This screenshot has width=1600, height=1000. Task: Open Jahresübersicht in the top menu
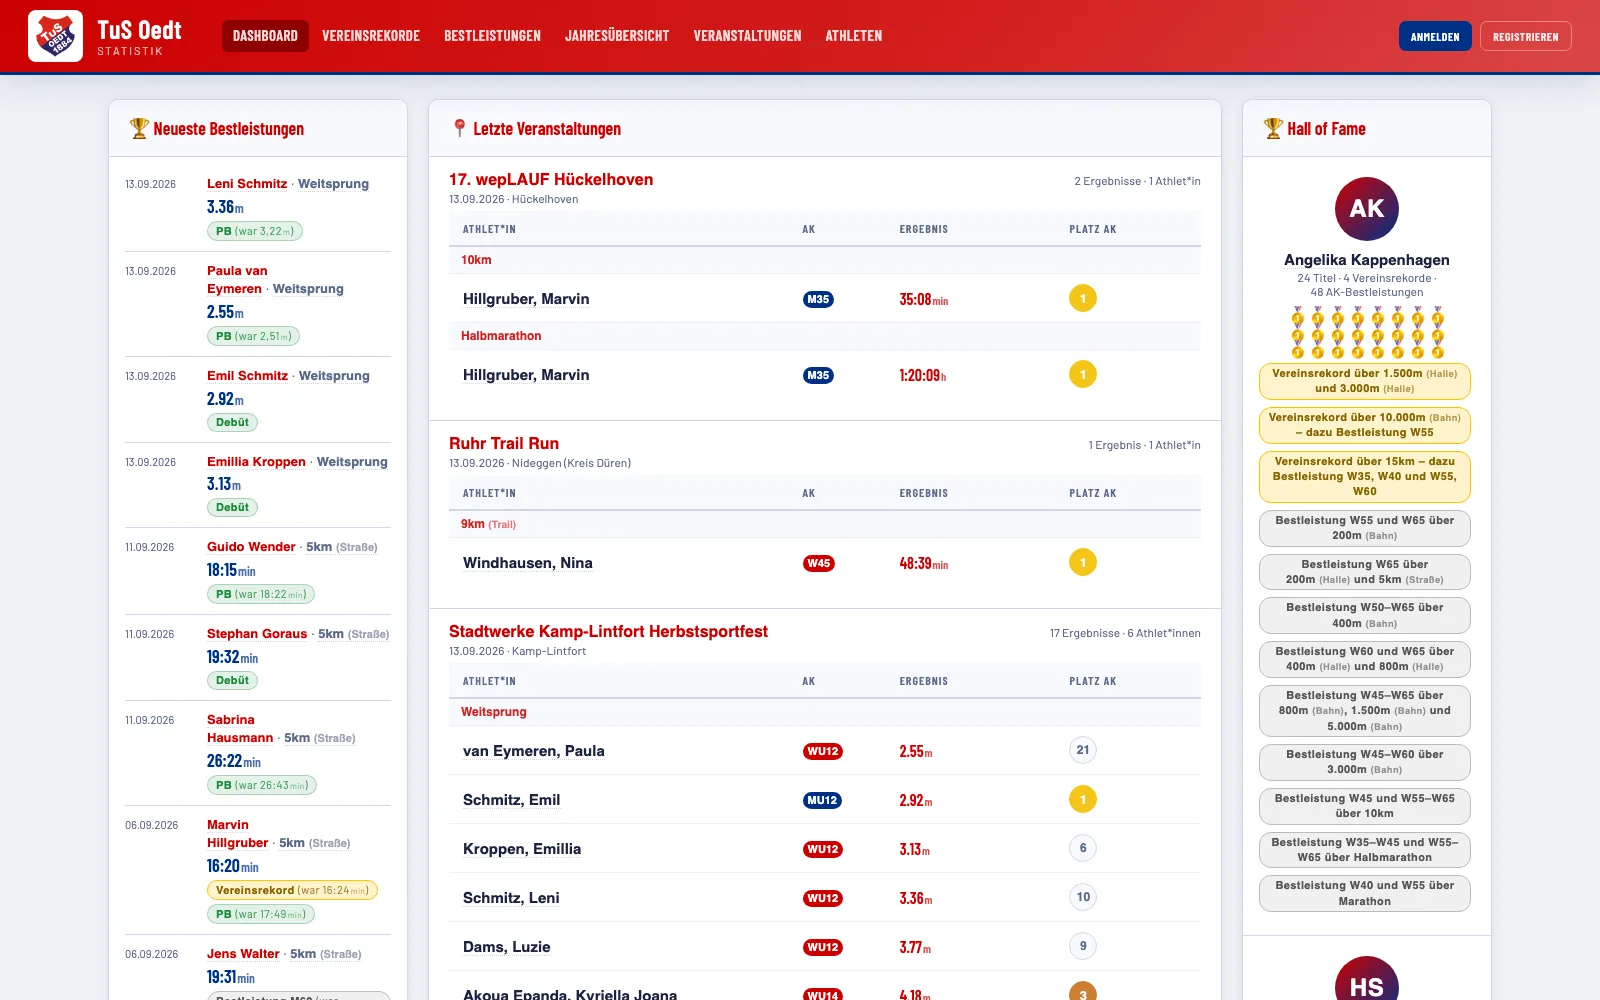[617, 36]
